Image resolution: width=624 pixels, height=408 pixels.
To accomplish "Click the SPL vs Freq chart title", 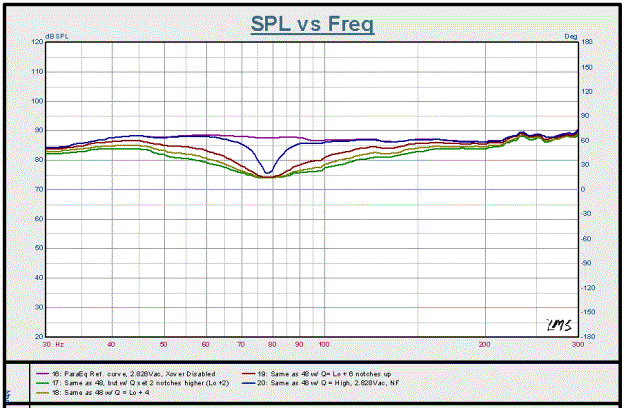I will pyautogui.click(x=312, y=23).
